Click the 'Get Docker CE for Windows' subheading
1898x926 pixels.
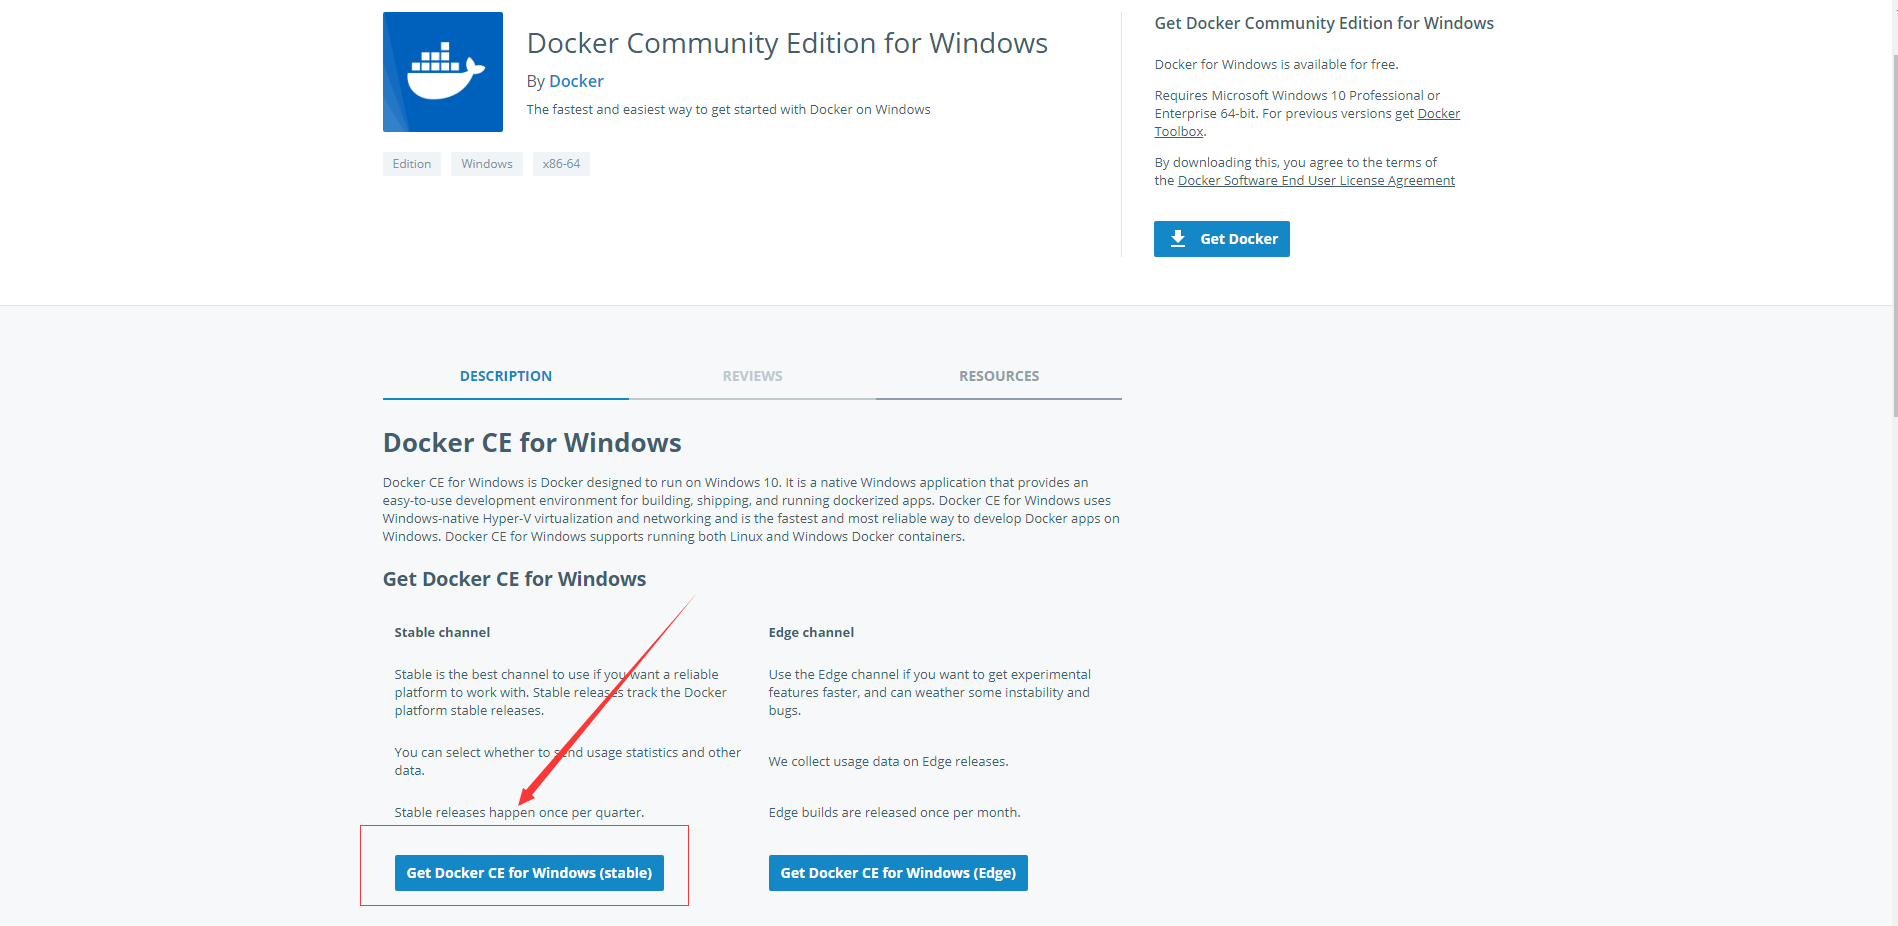coord(514,579)
